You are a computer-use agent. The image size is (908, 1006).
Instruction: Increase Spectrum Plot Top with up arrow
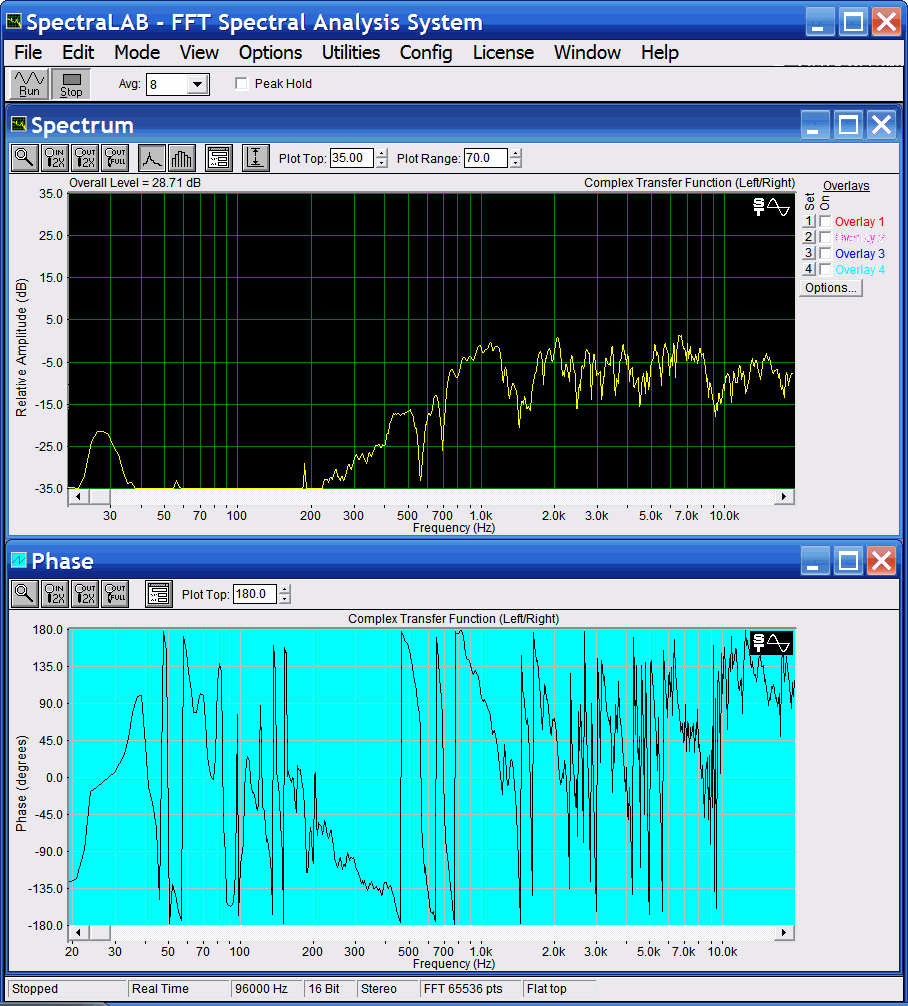pos(381,153)
